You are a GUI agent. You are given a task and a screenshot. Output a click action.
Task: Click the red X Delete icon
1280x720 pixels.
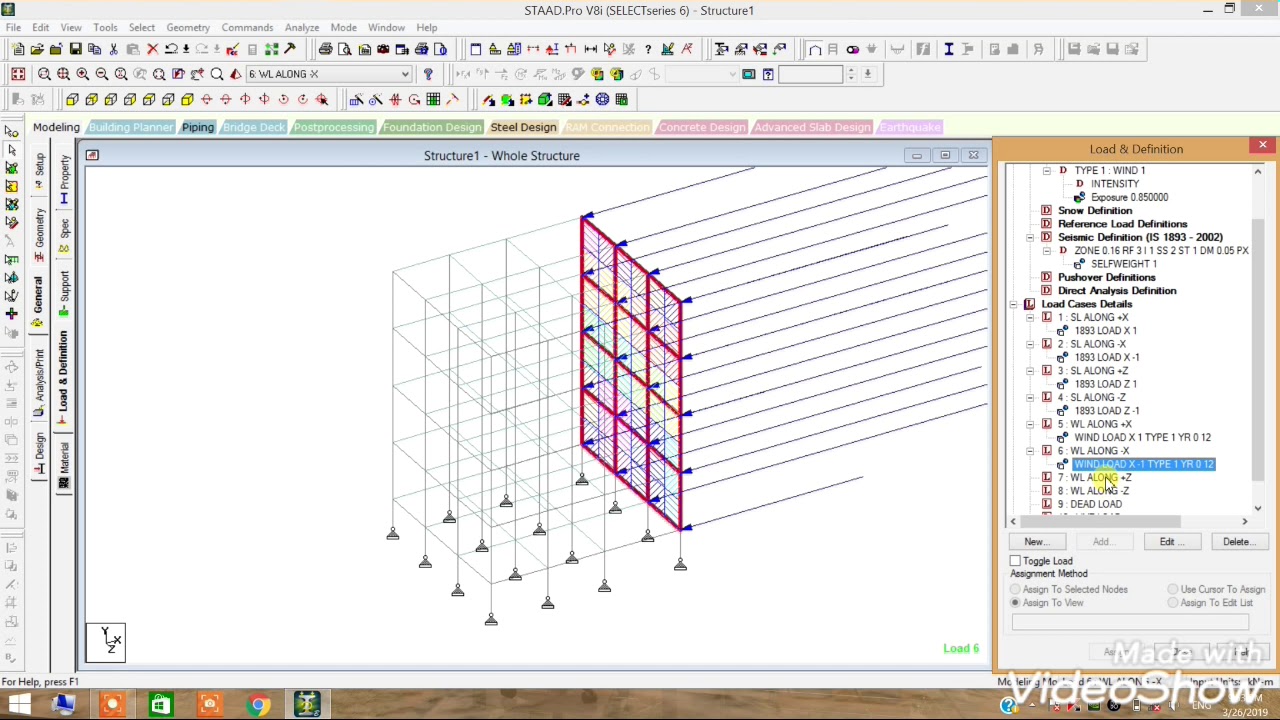[152, 49]
